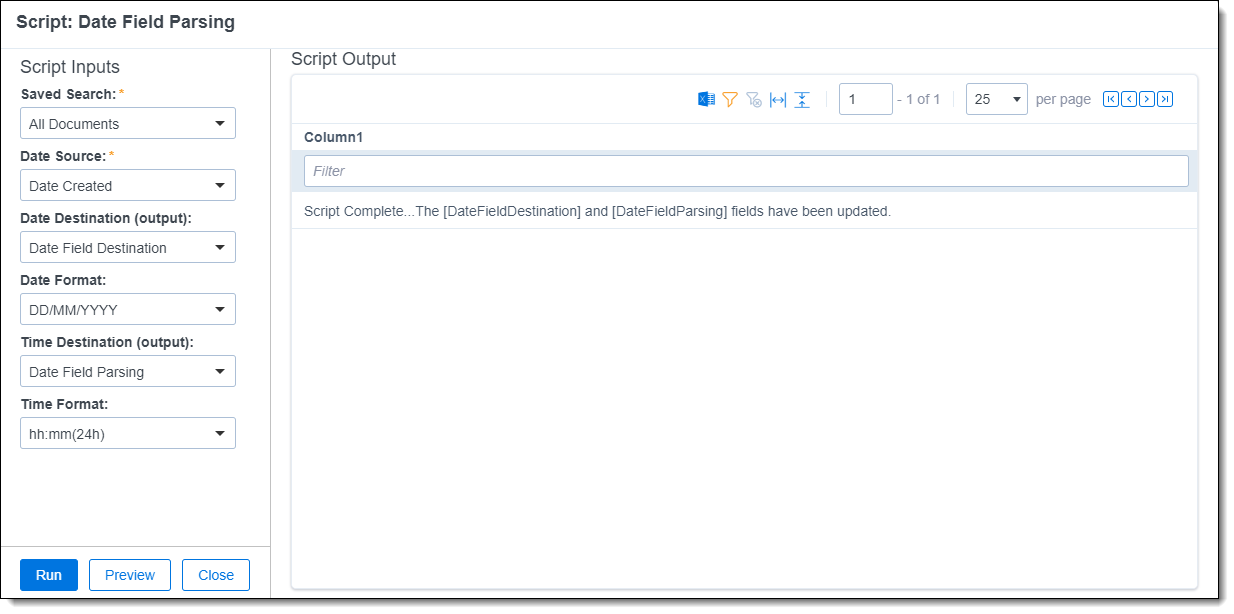Toggle the show filters funnel icon

tap(730, 99)
